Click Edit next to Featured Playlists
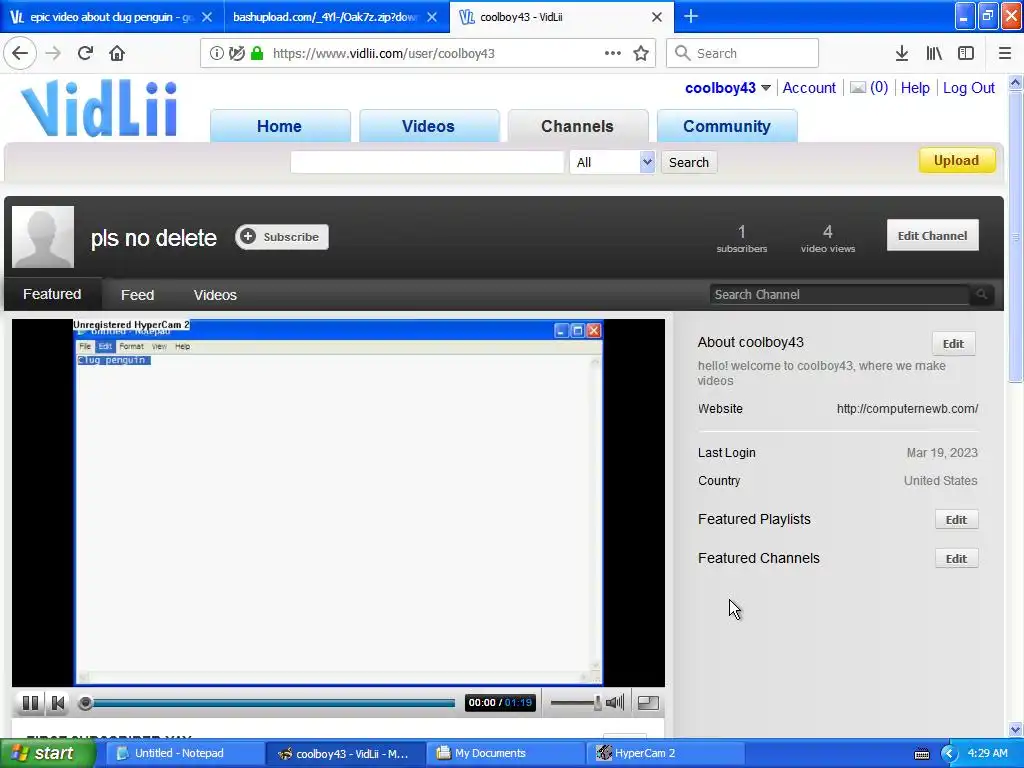This screenshot has width=1024, height=768. click(x=956, y=519)
